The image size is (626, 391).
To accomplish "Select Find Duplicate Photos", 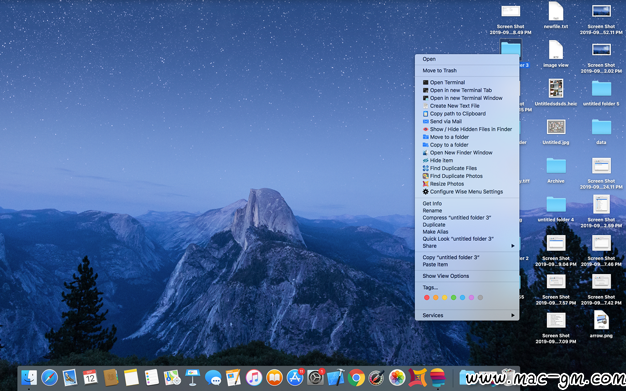I will pyautogui.click(x=467, y=176).
